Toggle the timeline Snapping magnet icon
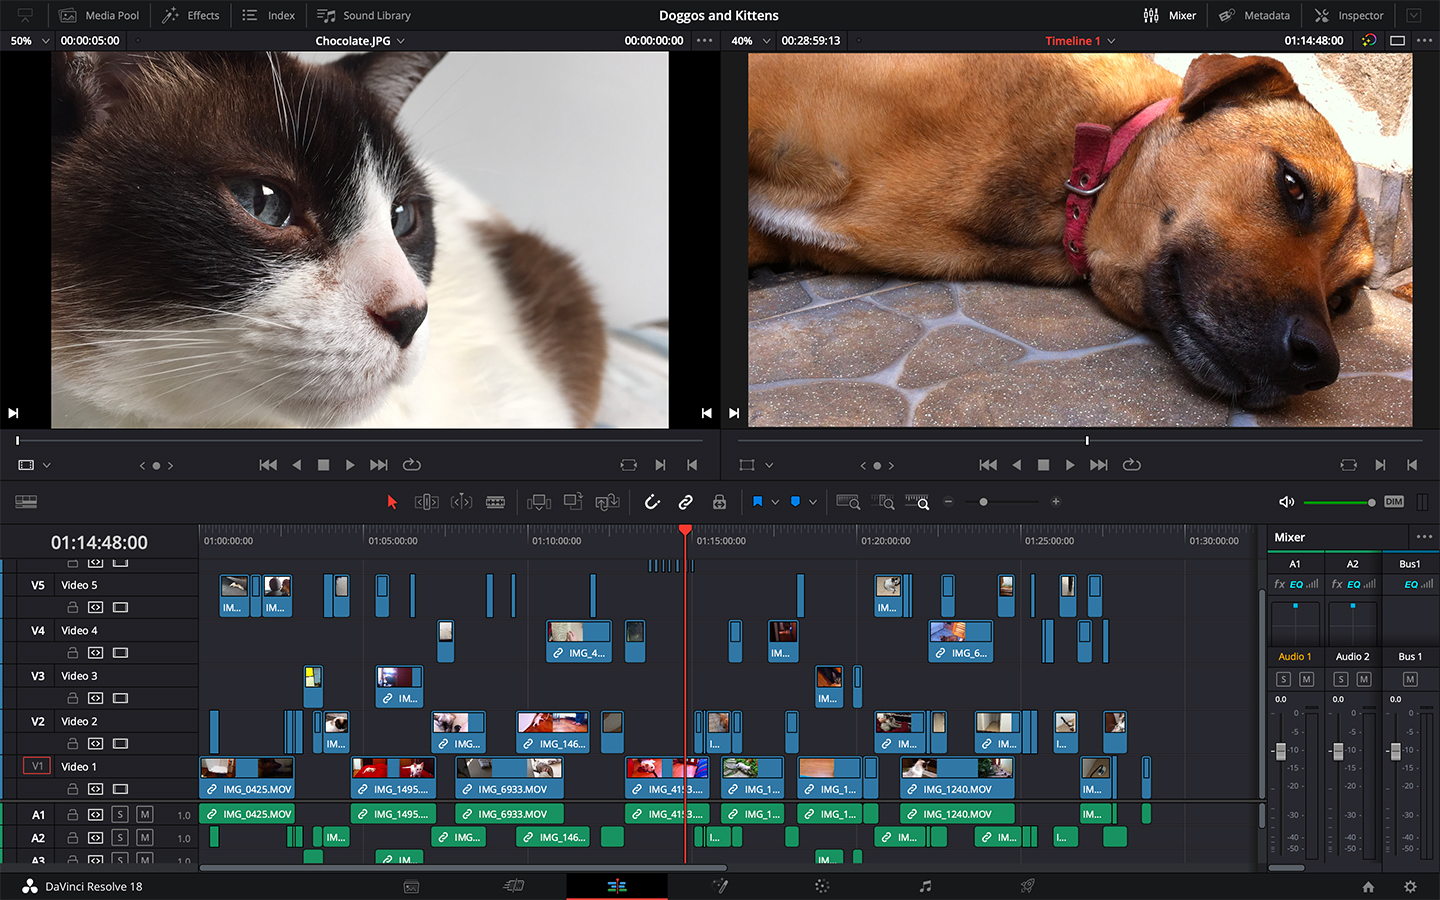 point(652,502)
